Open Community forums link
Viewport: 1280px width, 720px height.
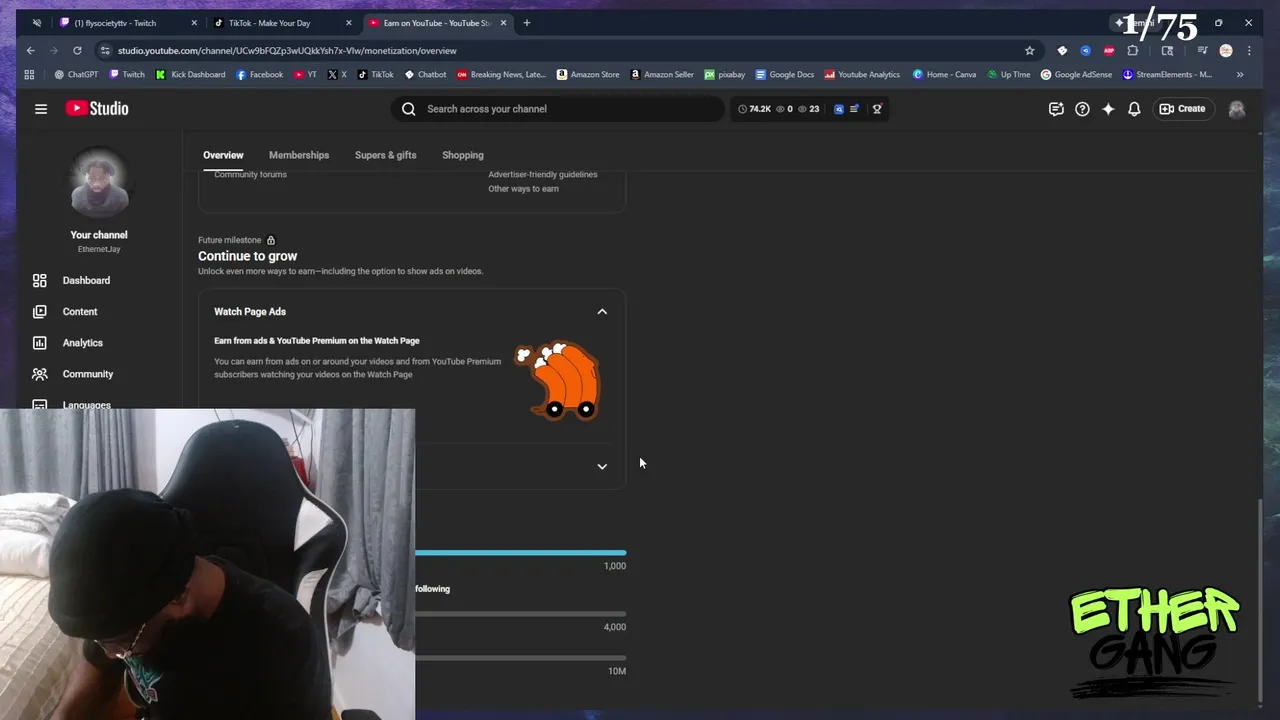[x=250, y=175]
